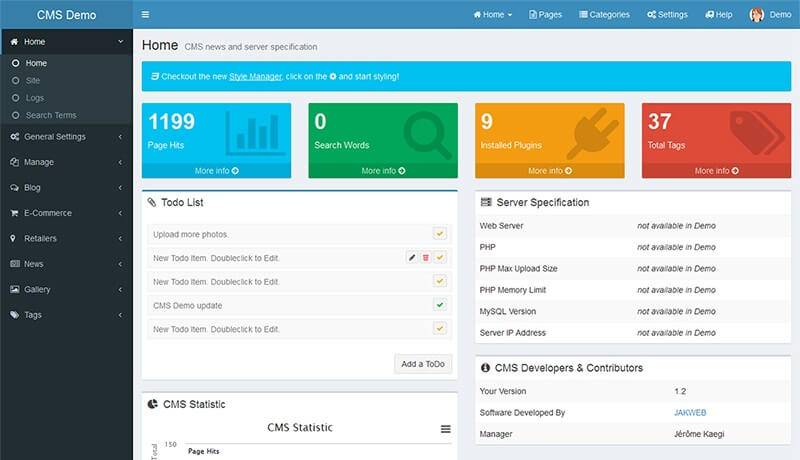Click the paperclip icon beside Todo List
This screenshot has height=460, width=800.
coord(152,202)
